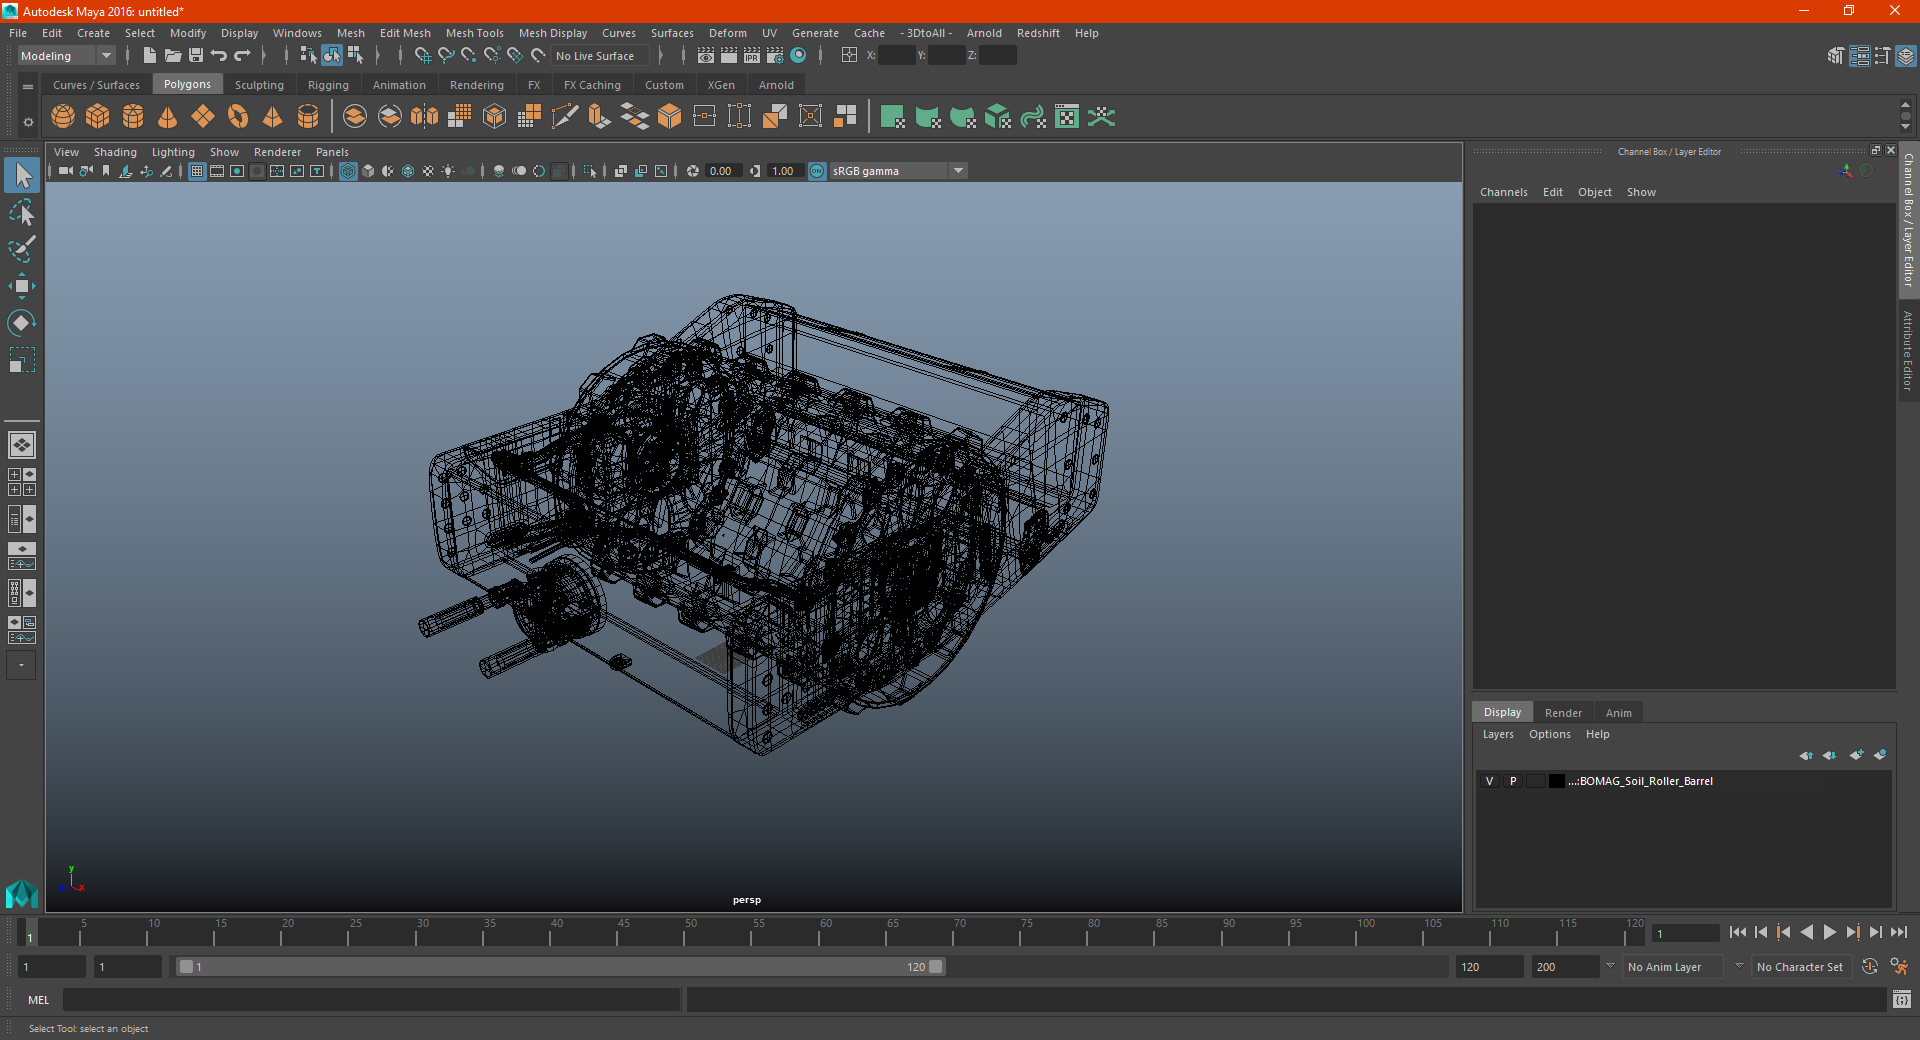Click the Open Scene folder icon
1920x1040 pixels.
[173, 56]
